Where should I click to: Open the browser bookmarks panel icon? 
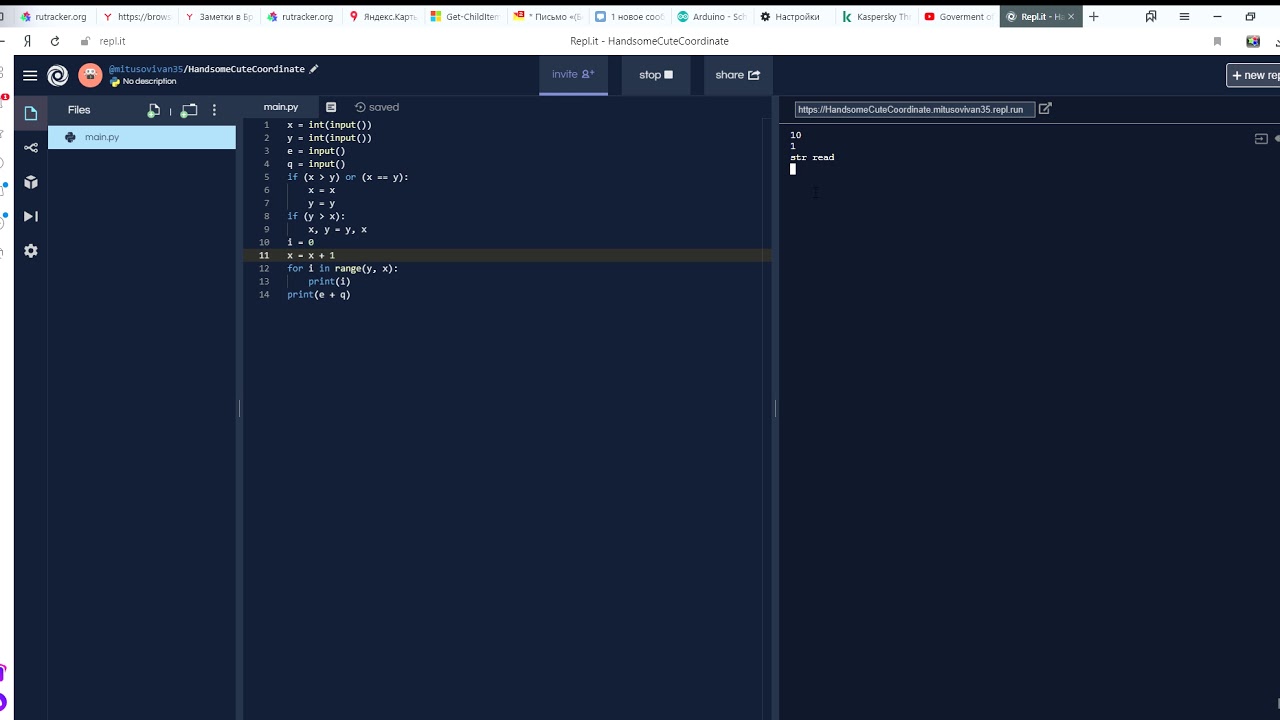click(x=1151, y=16)
